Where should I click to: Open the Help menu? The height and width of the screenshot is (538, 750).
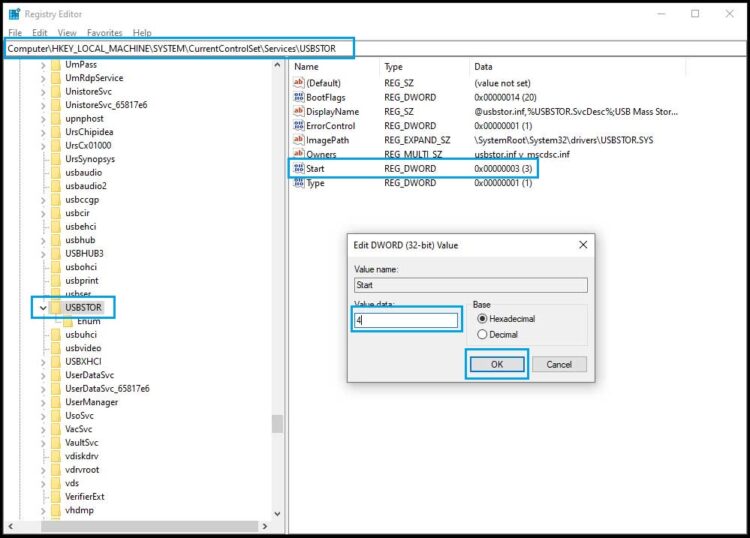click(142, 33)
